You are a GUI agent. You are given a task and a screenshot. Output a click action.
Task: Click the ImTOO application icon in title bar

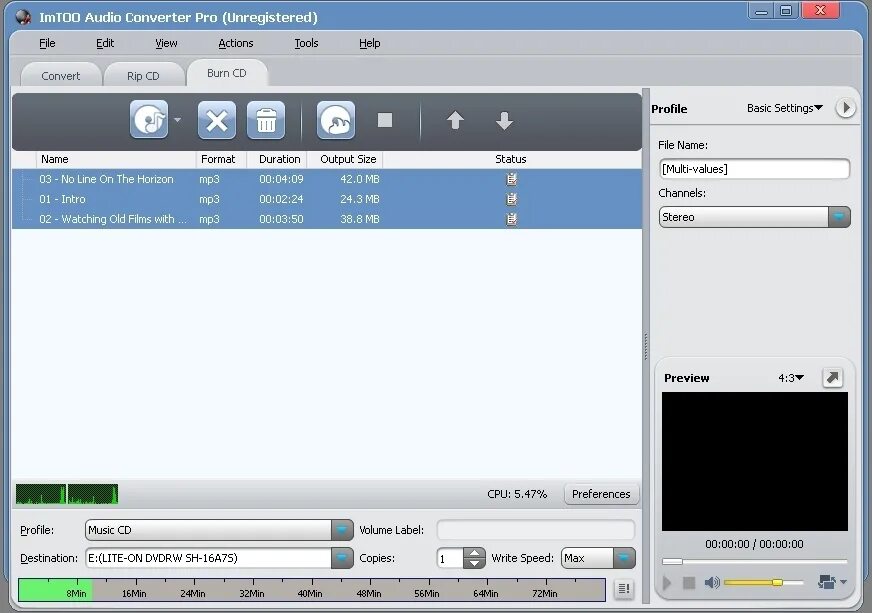23,17
